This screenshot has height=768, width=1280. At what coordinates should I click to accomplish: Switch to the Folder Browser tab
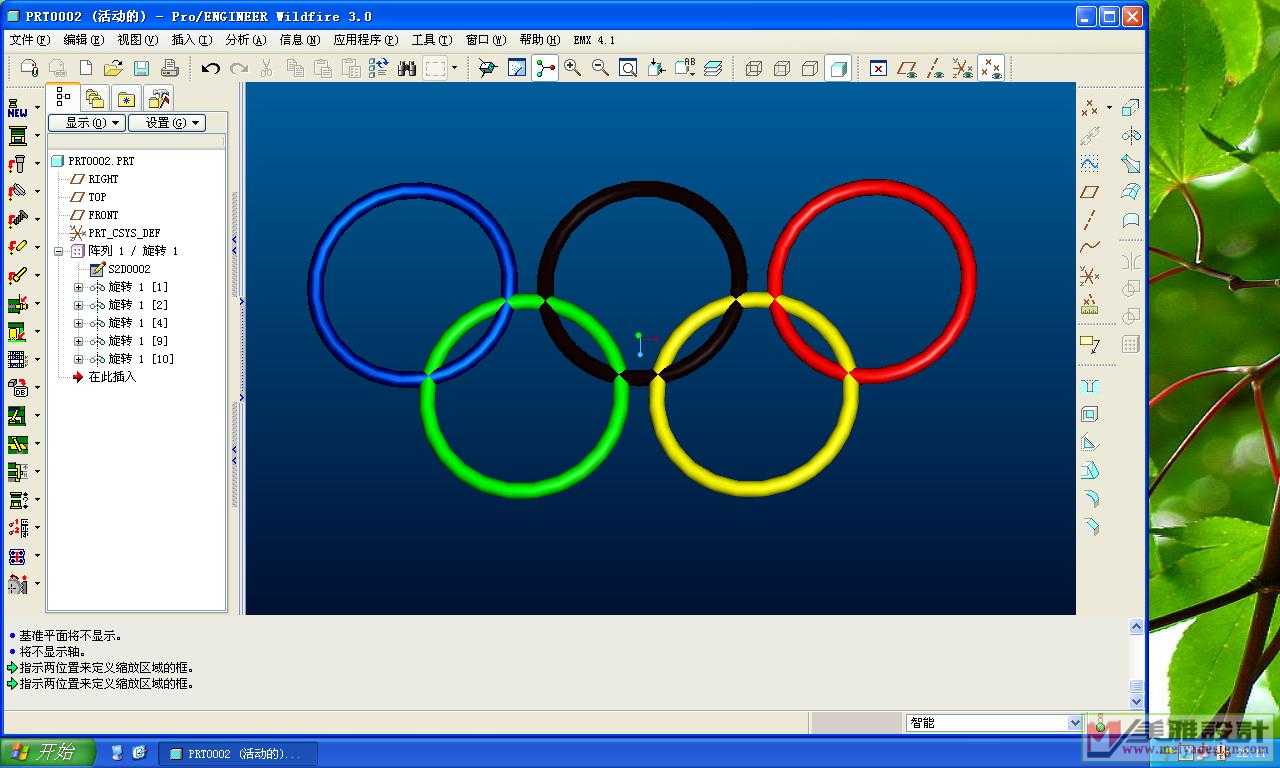[95, 98]
